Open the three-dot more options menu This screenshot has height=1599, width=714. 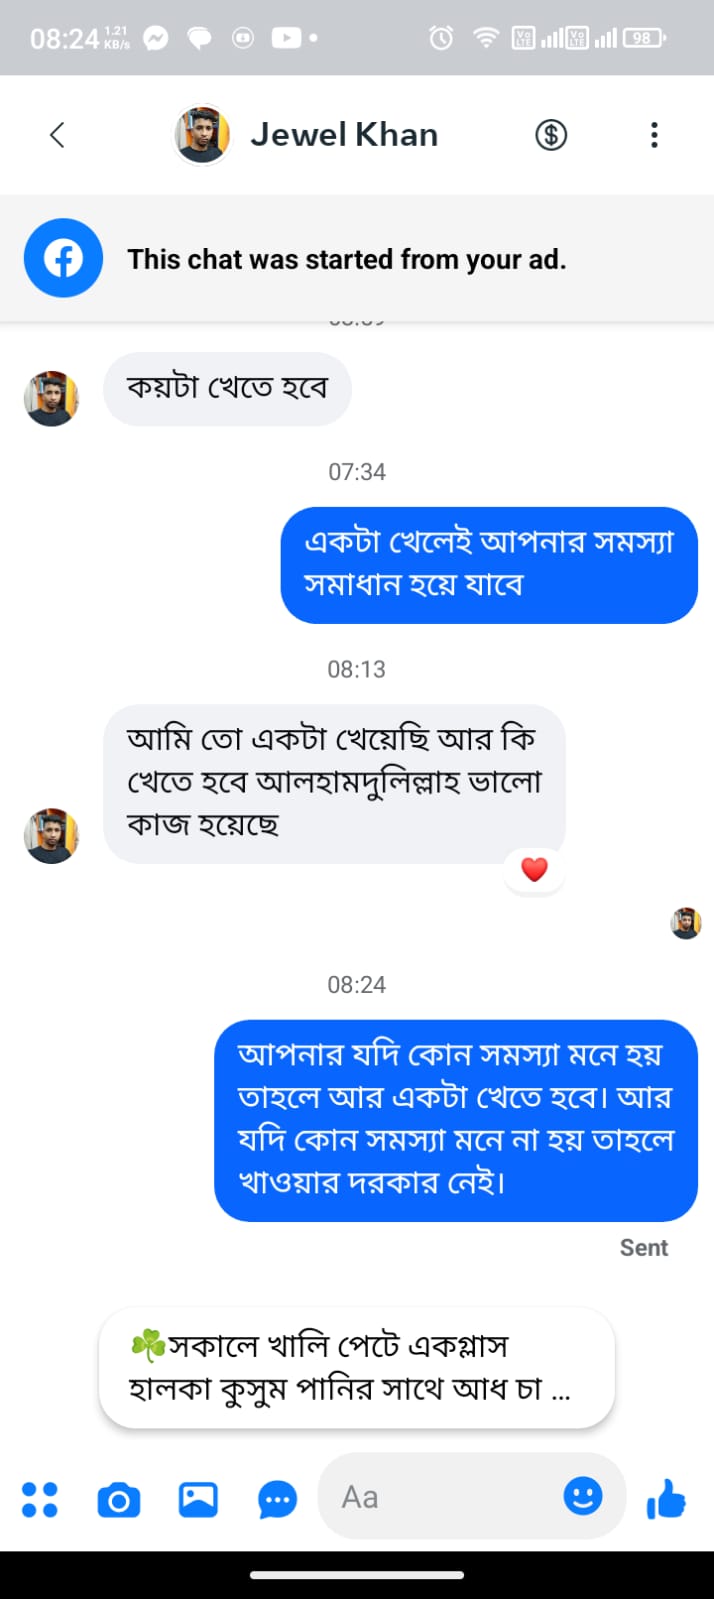(x=654, y=135)
